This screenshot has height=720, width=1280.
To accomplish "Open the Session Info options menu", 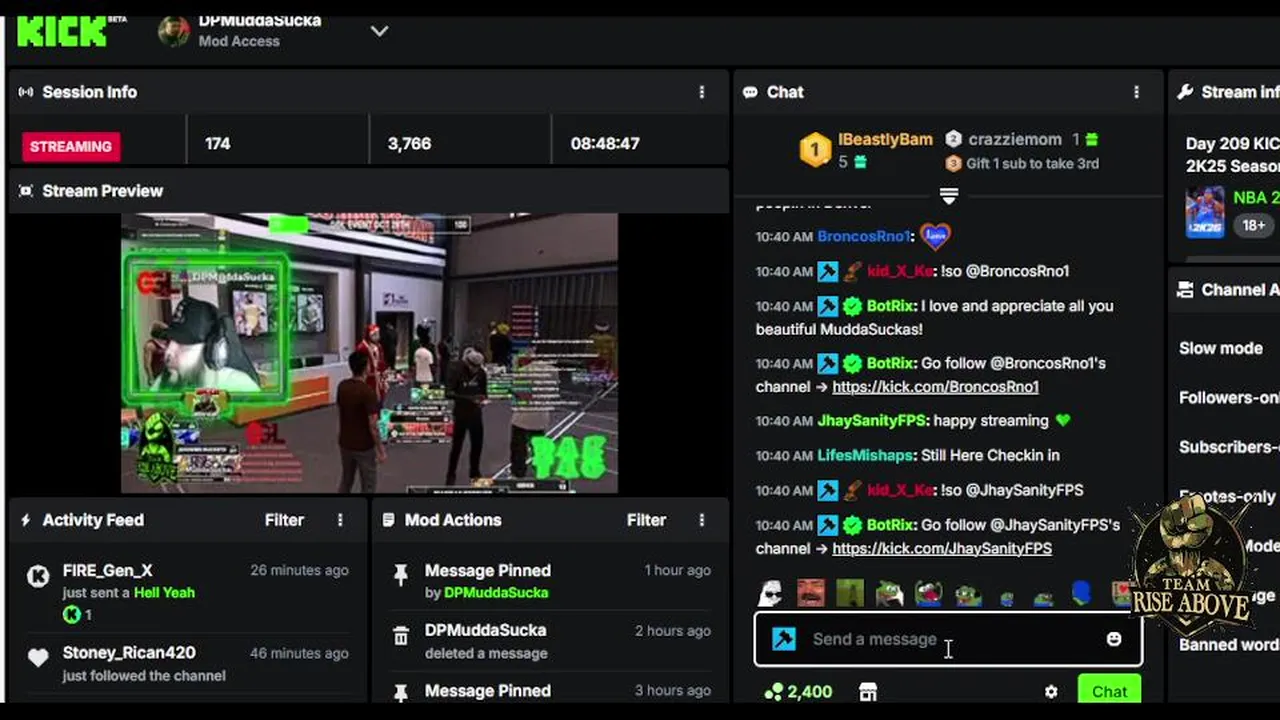I will pos(701,92).
